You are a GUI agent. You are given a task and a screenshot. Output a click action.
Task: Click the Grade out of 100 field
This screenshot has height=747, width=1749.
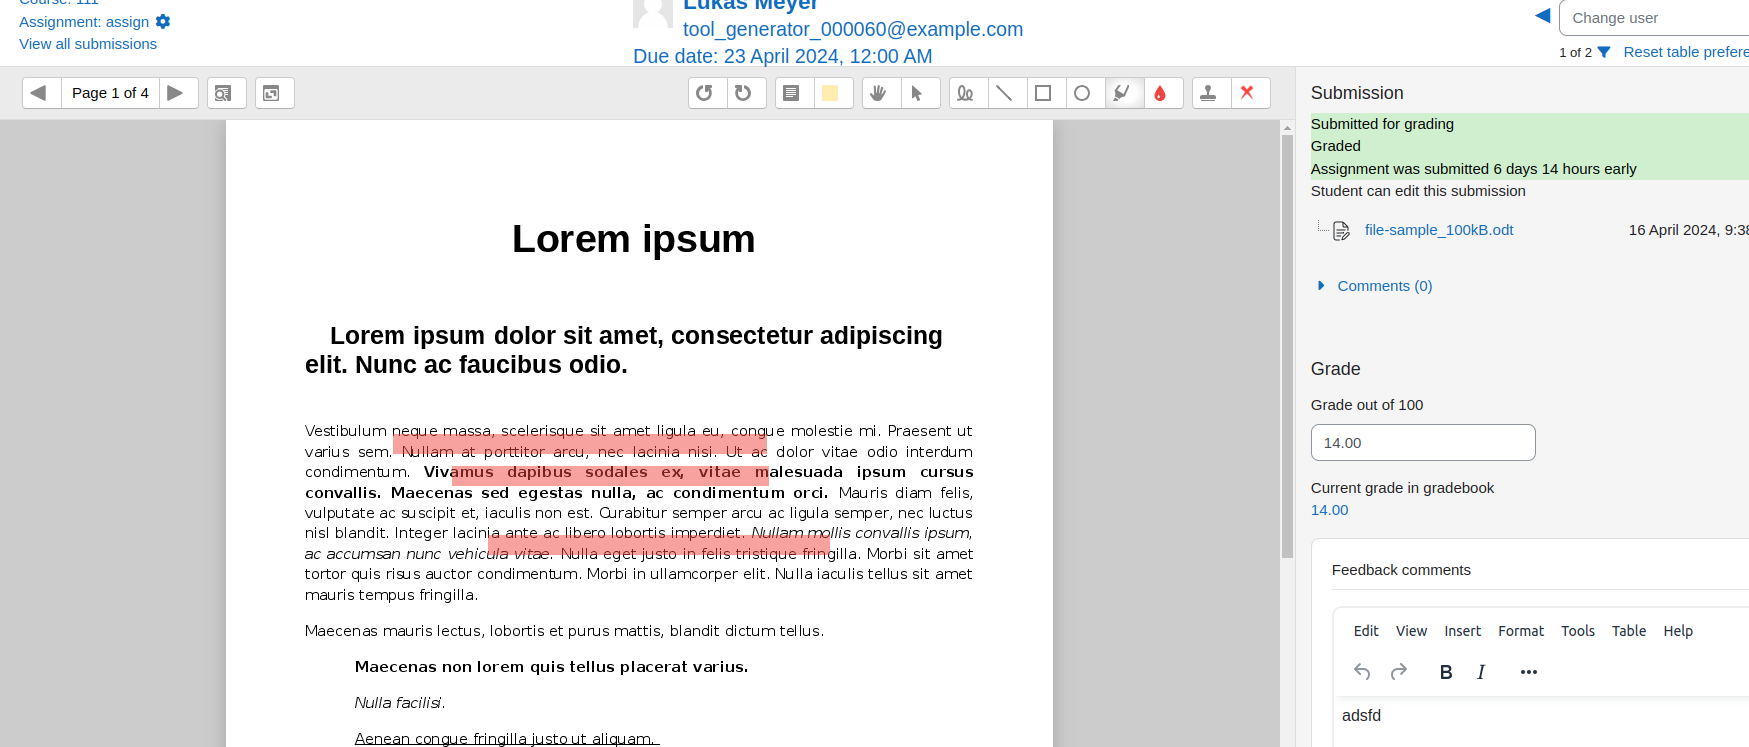(1423, 443)
